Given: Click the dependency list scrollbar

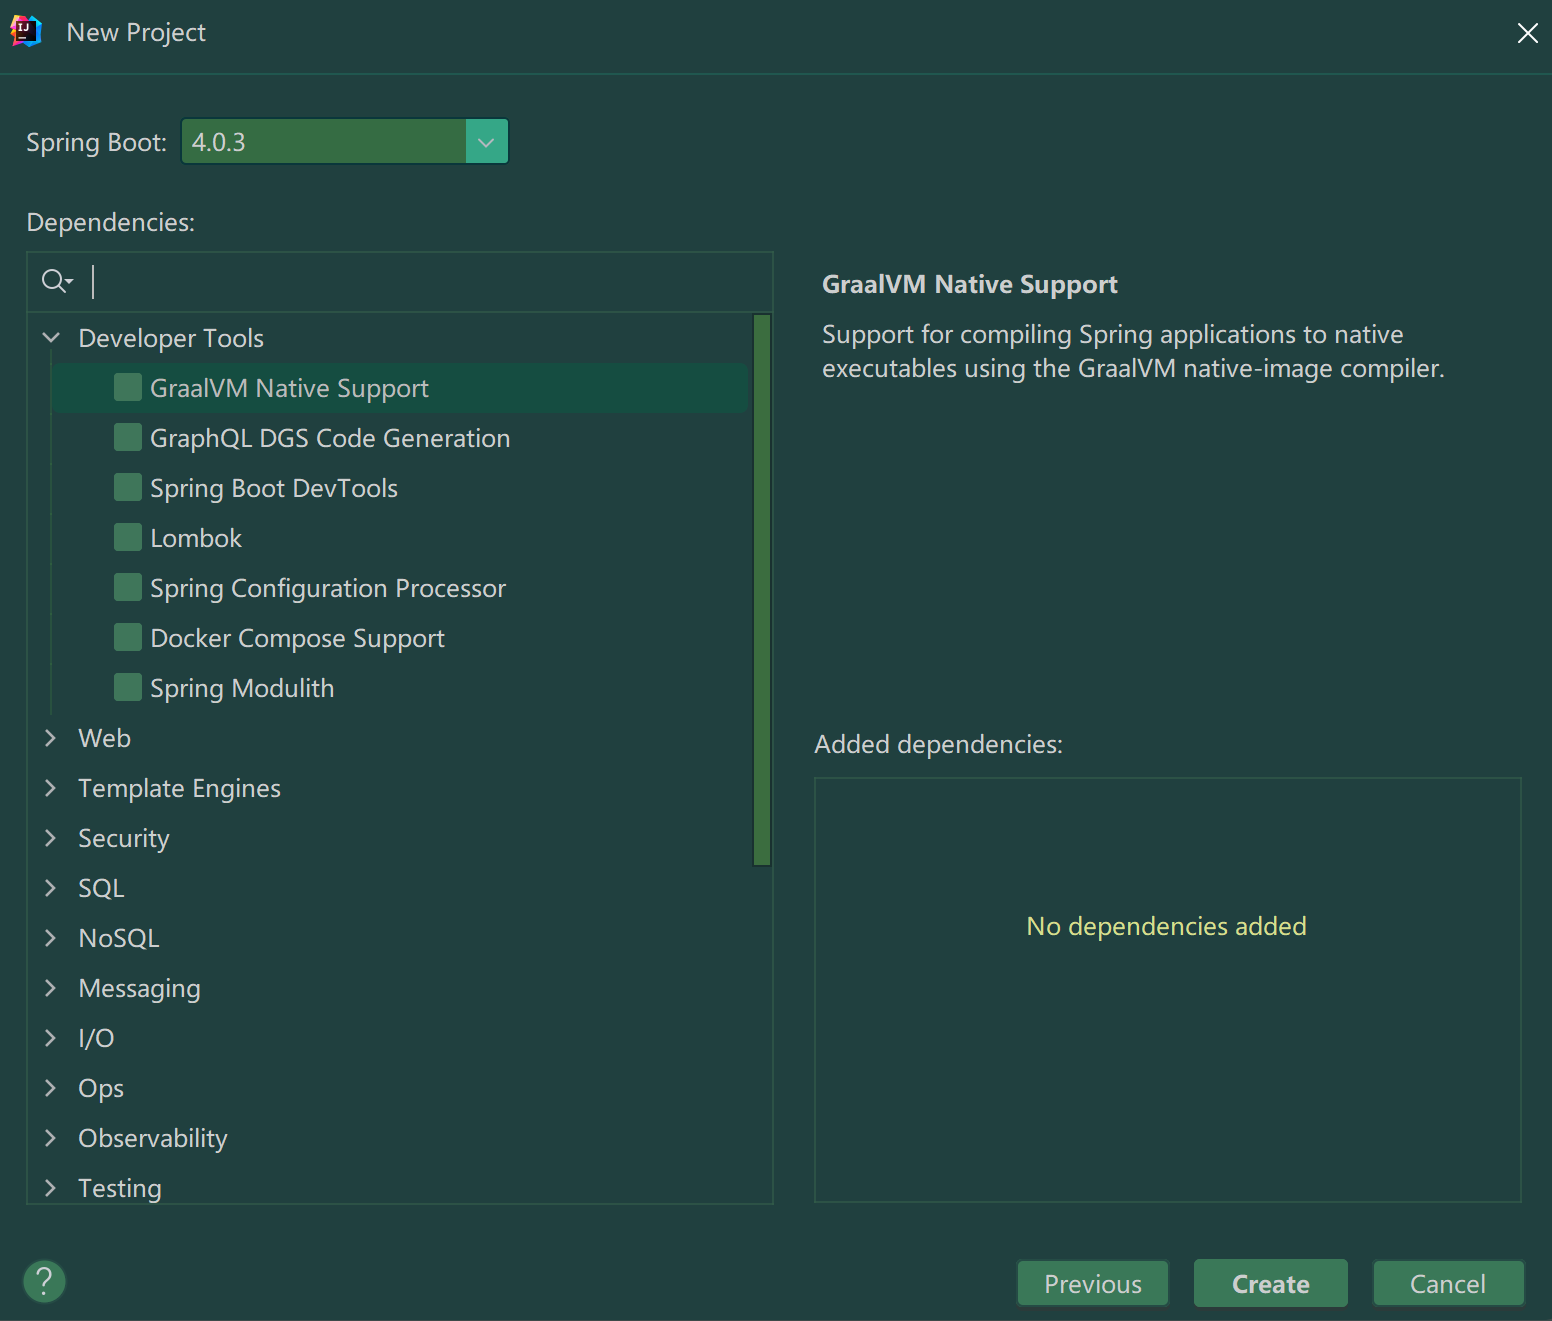Looking at the screenshot, I should click(762, 590).
